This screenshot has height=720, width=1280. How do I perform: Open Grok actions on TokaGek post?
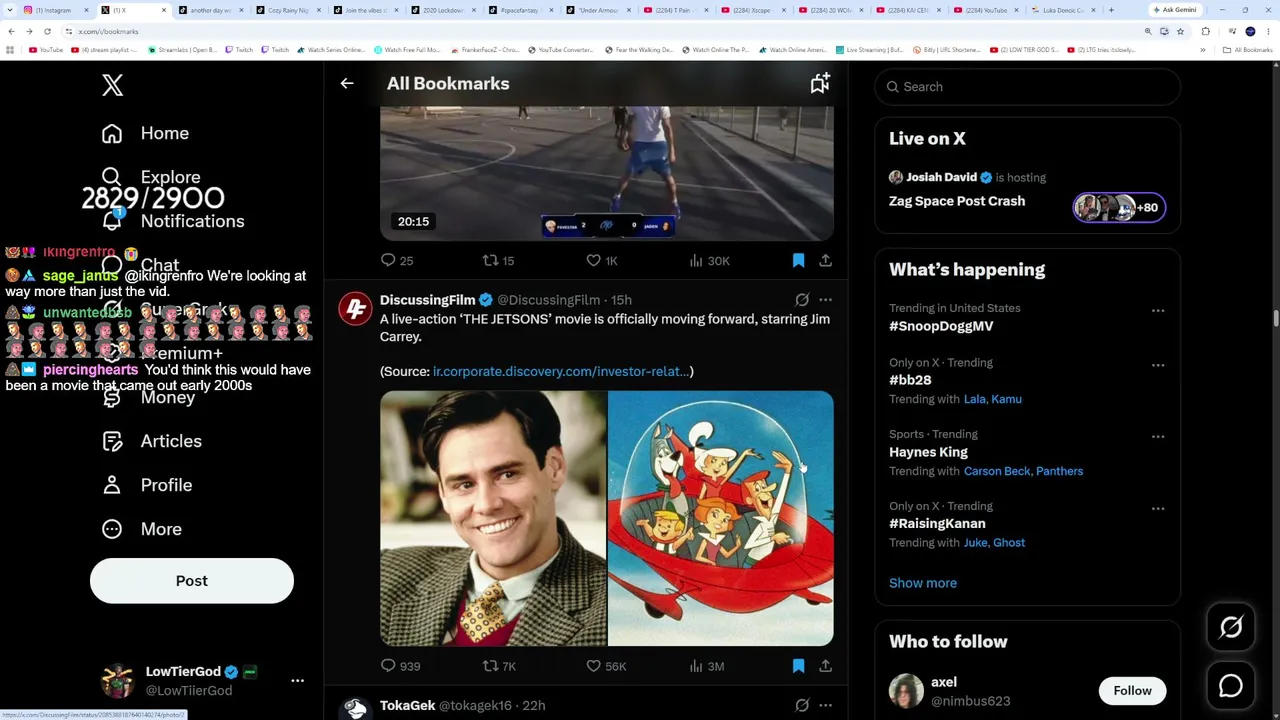point(802,706)
